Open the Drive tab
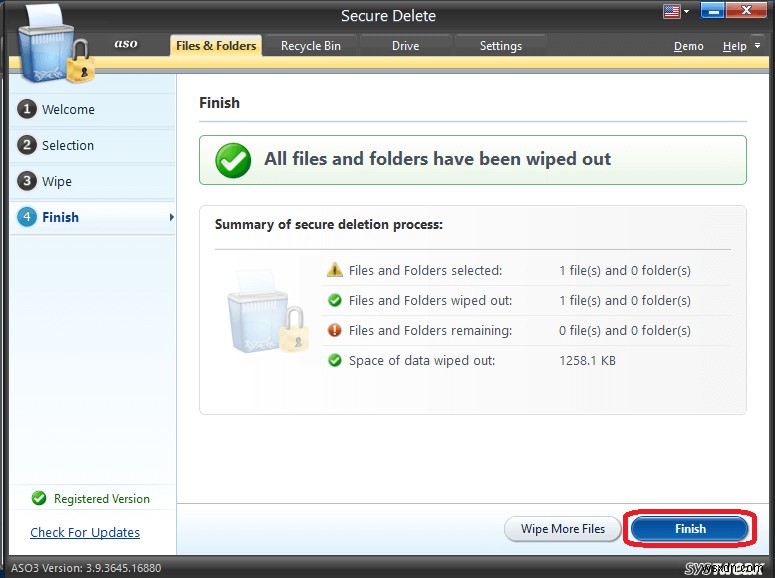This screenshot has width=775, height=578. [x=405, y=46]
